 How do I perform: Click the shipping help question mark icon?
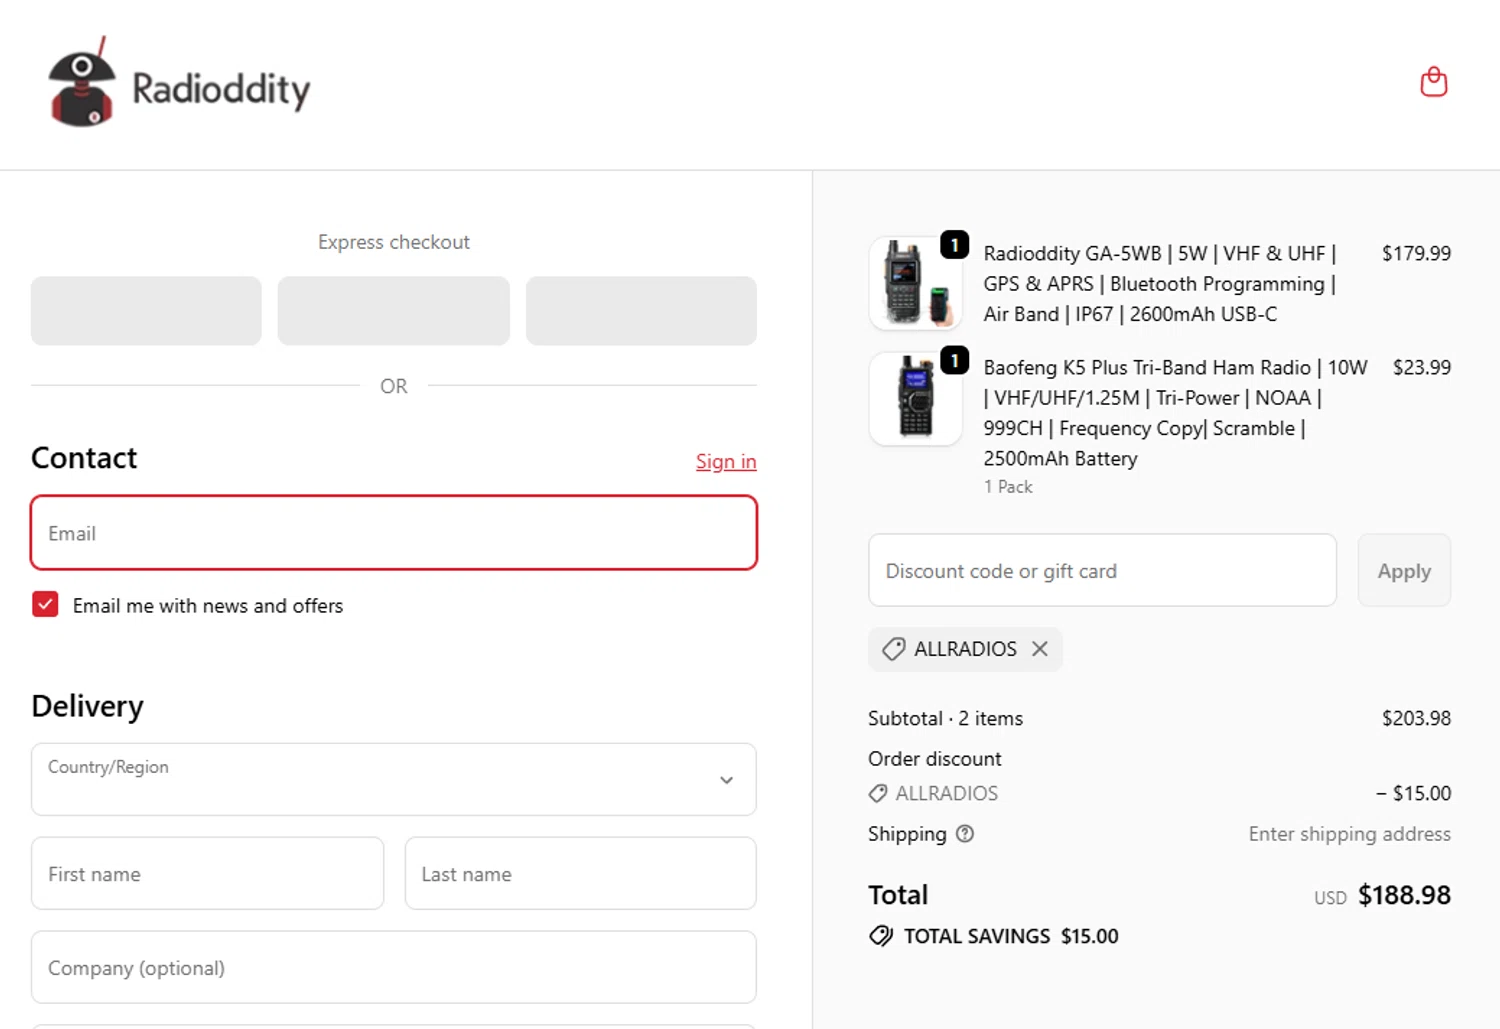[x=965, y=834]
